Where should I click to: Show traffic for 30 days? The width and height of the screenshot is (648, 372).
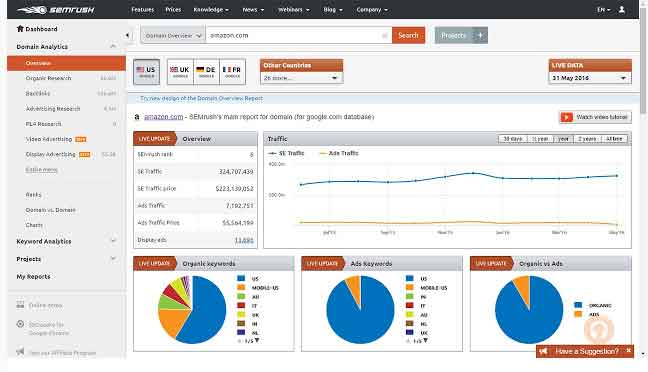[513, 139]
